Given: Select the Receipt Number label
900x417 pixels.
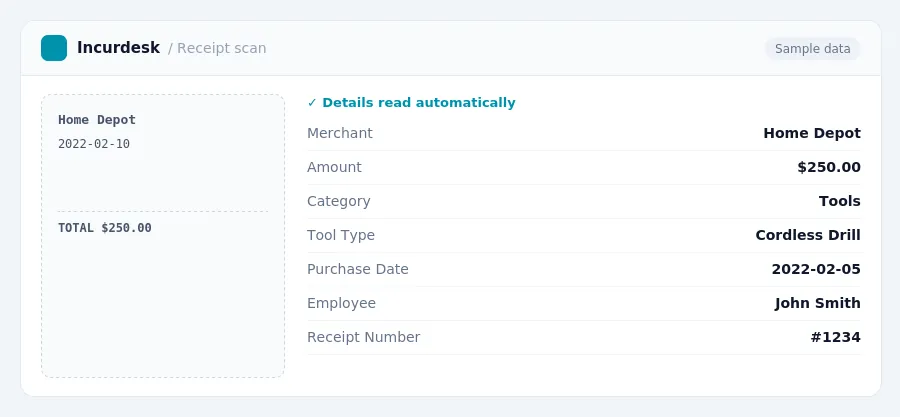Looking at the screenshot, I should click(x=363, y=337).
